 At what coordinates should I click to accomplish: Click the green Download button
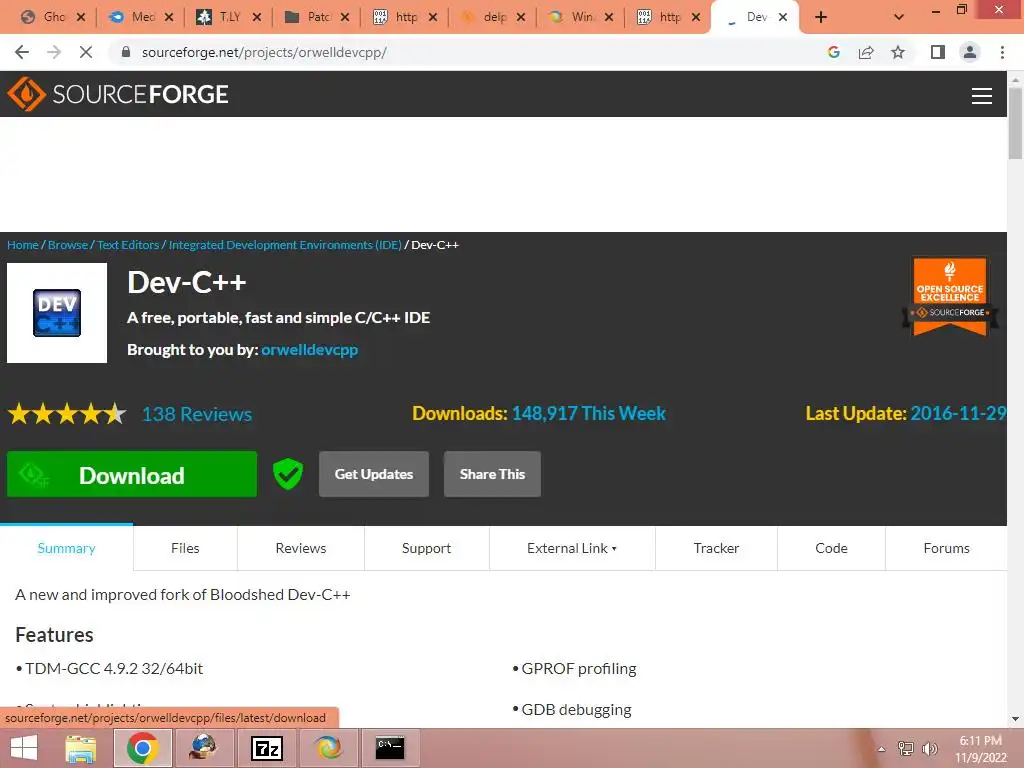[132, 474]
